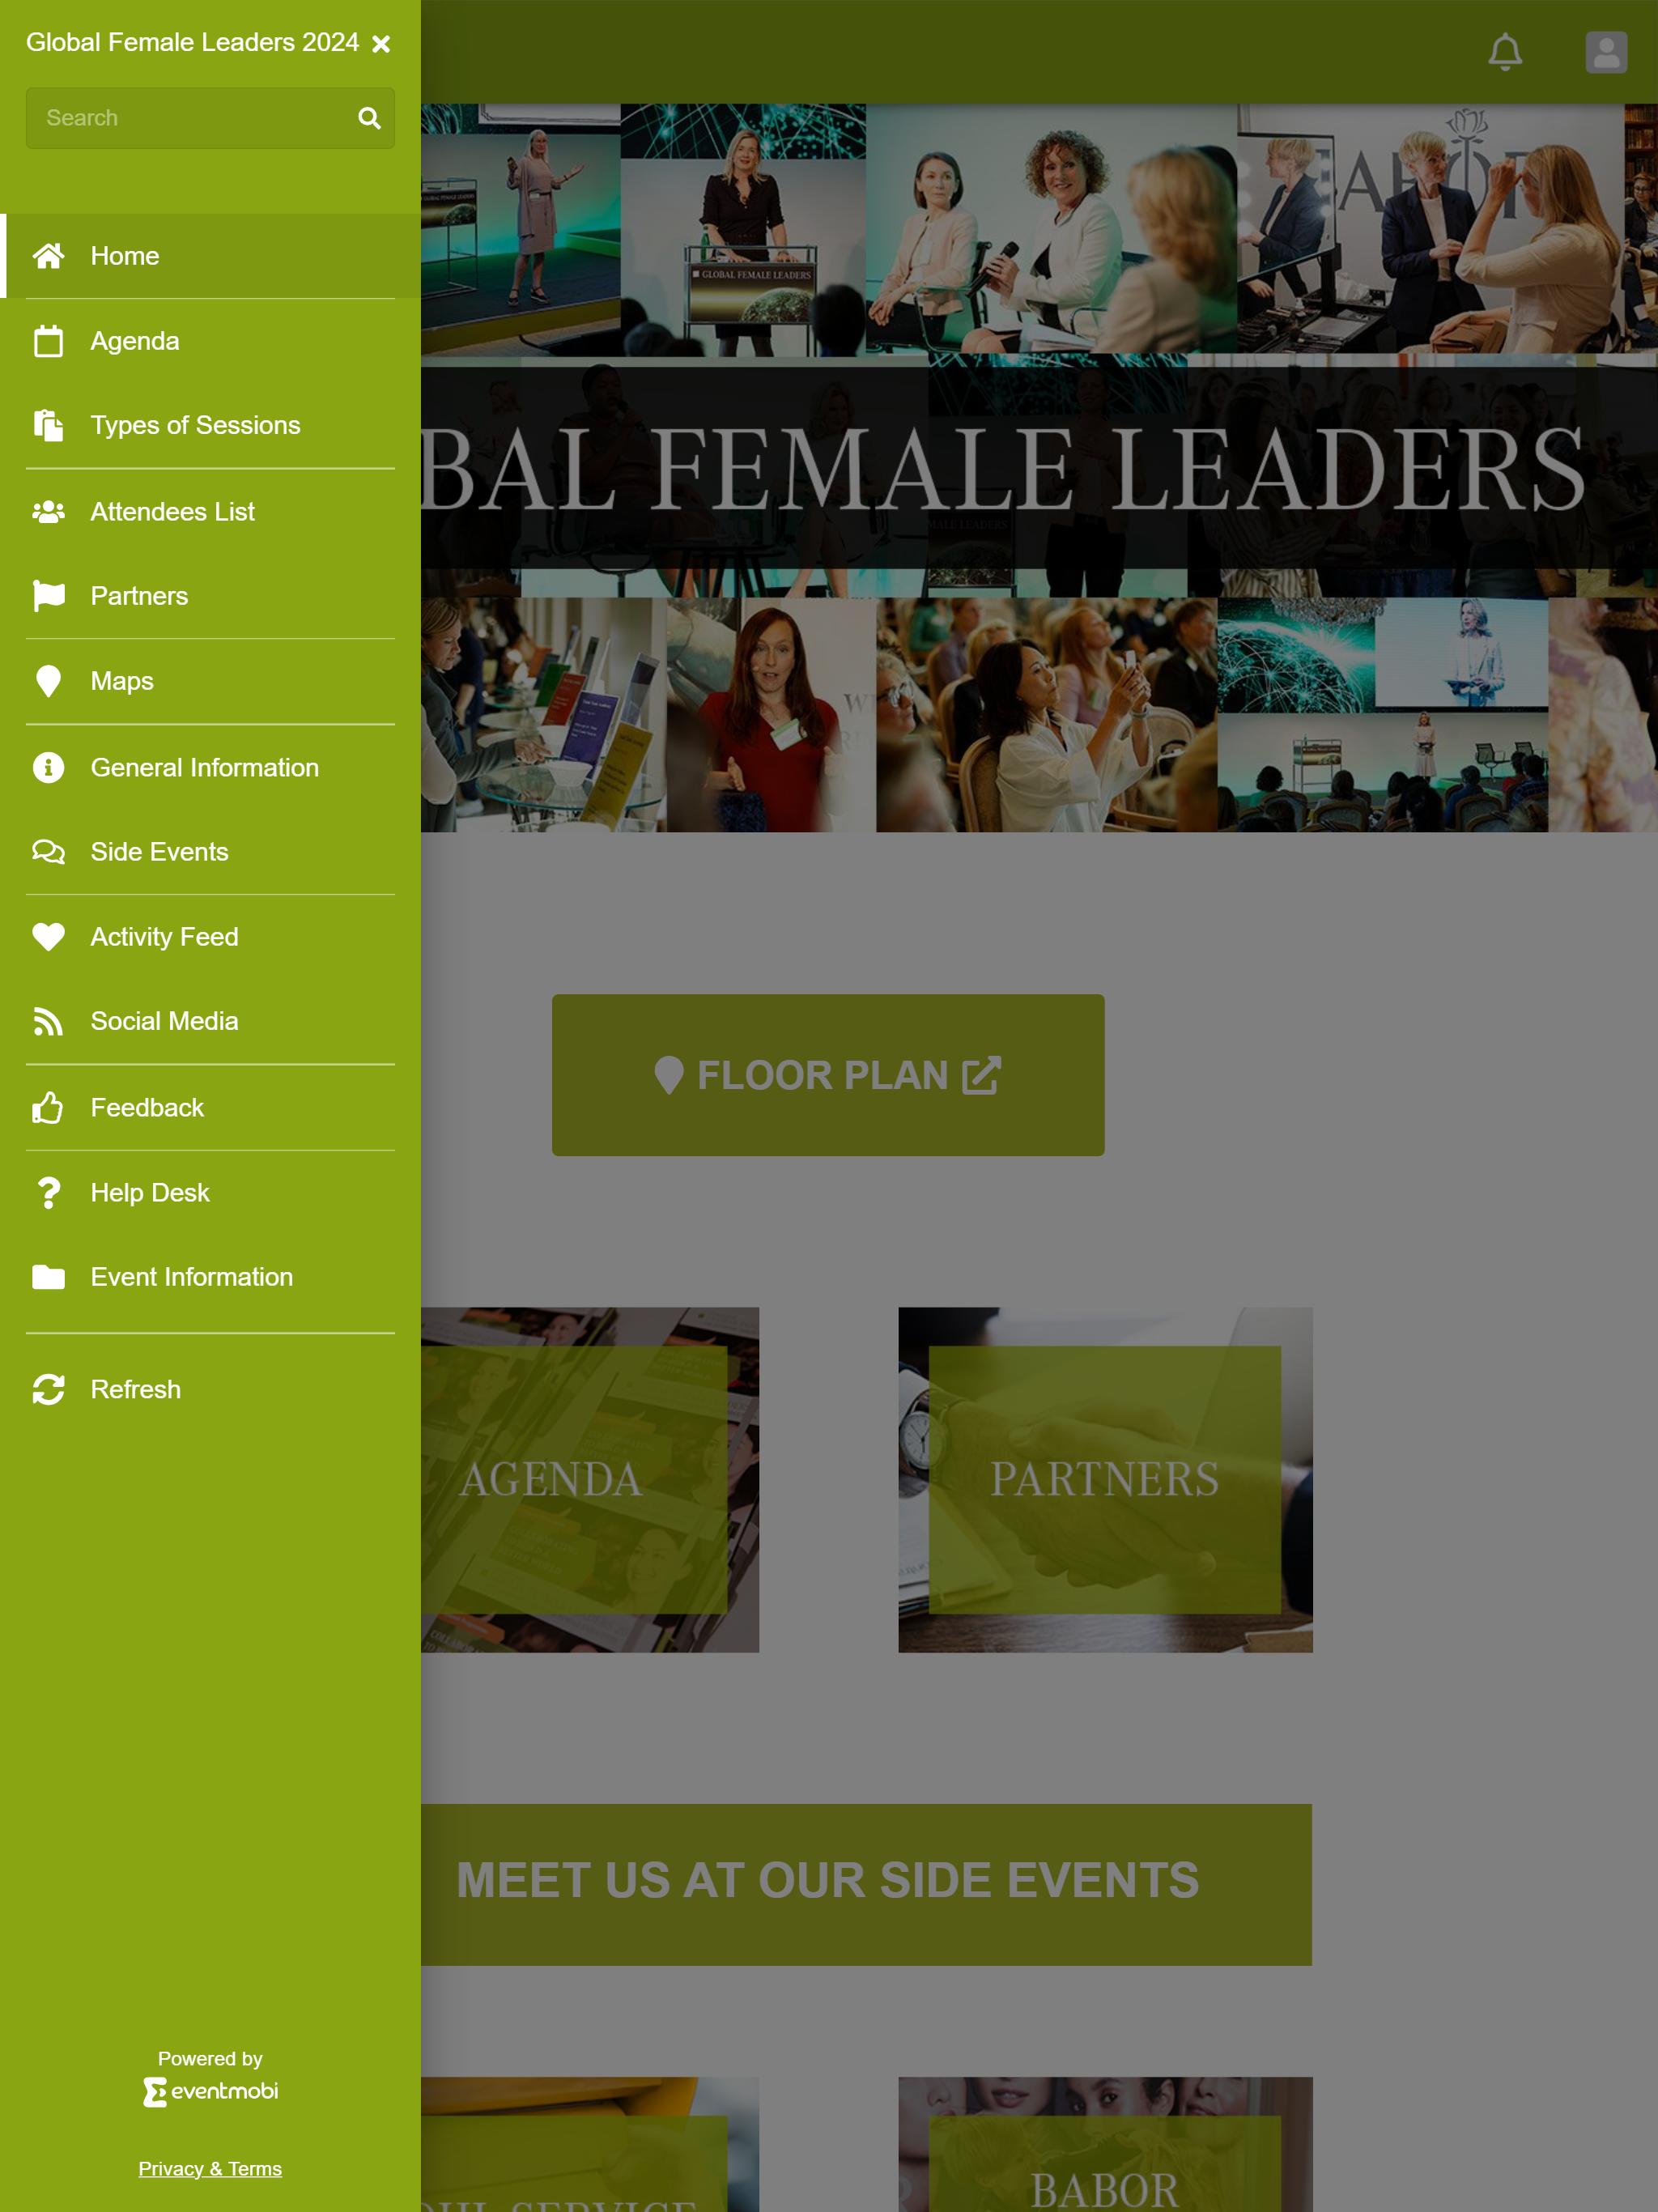This screenshot has height=2212, width=1658.
Task: Open the Privacy & Terms link
Action: (210, 2169)
